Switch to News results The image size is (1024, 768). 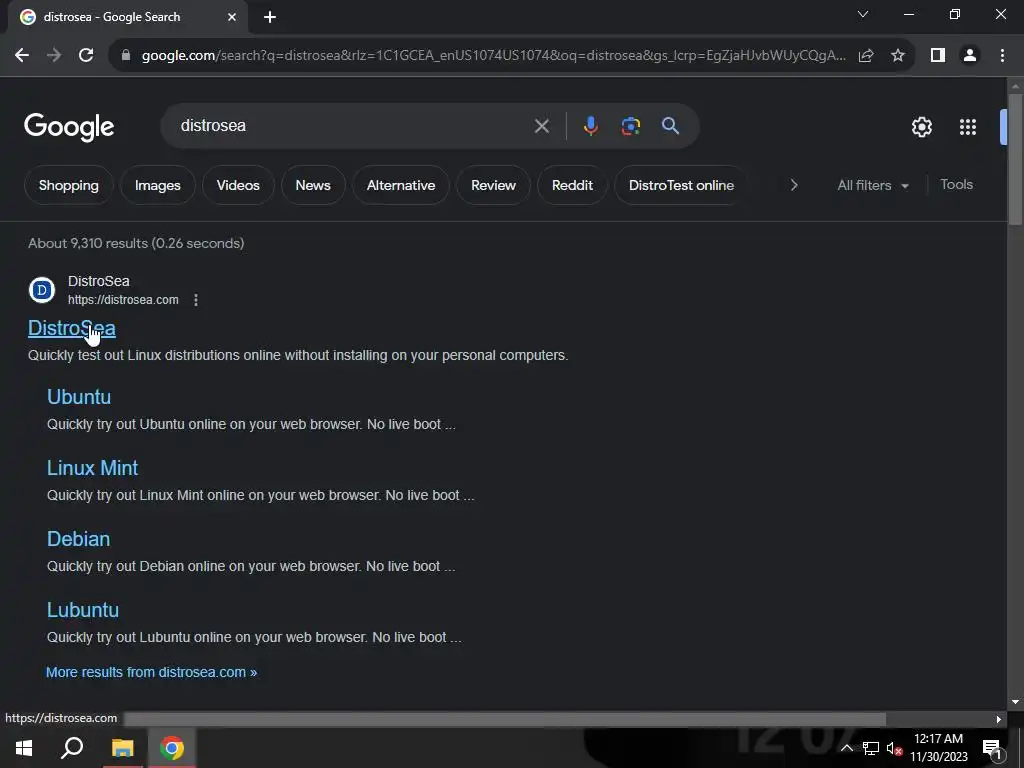point(313,185)
